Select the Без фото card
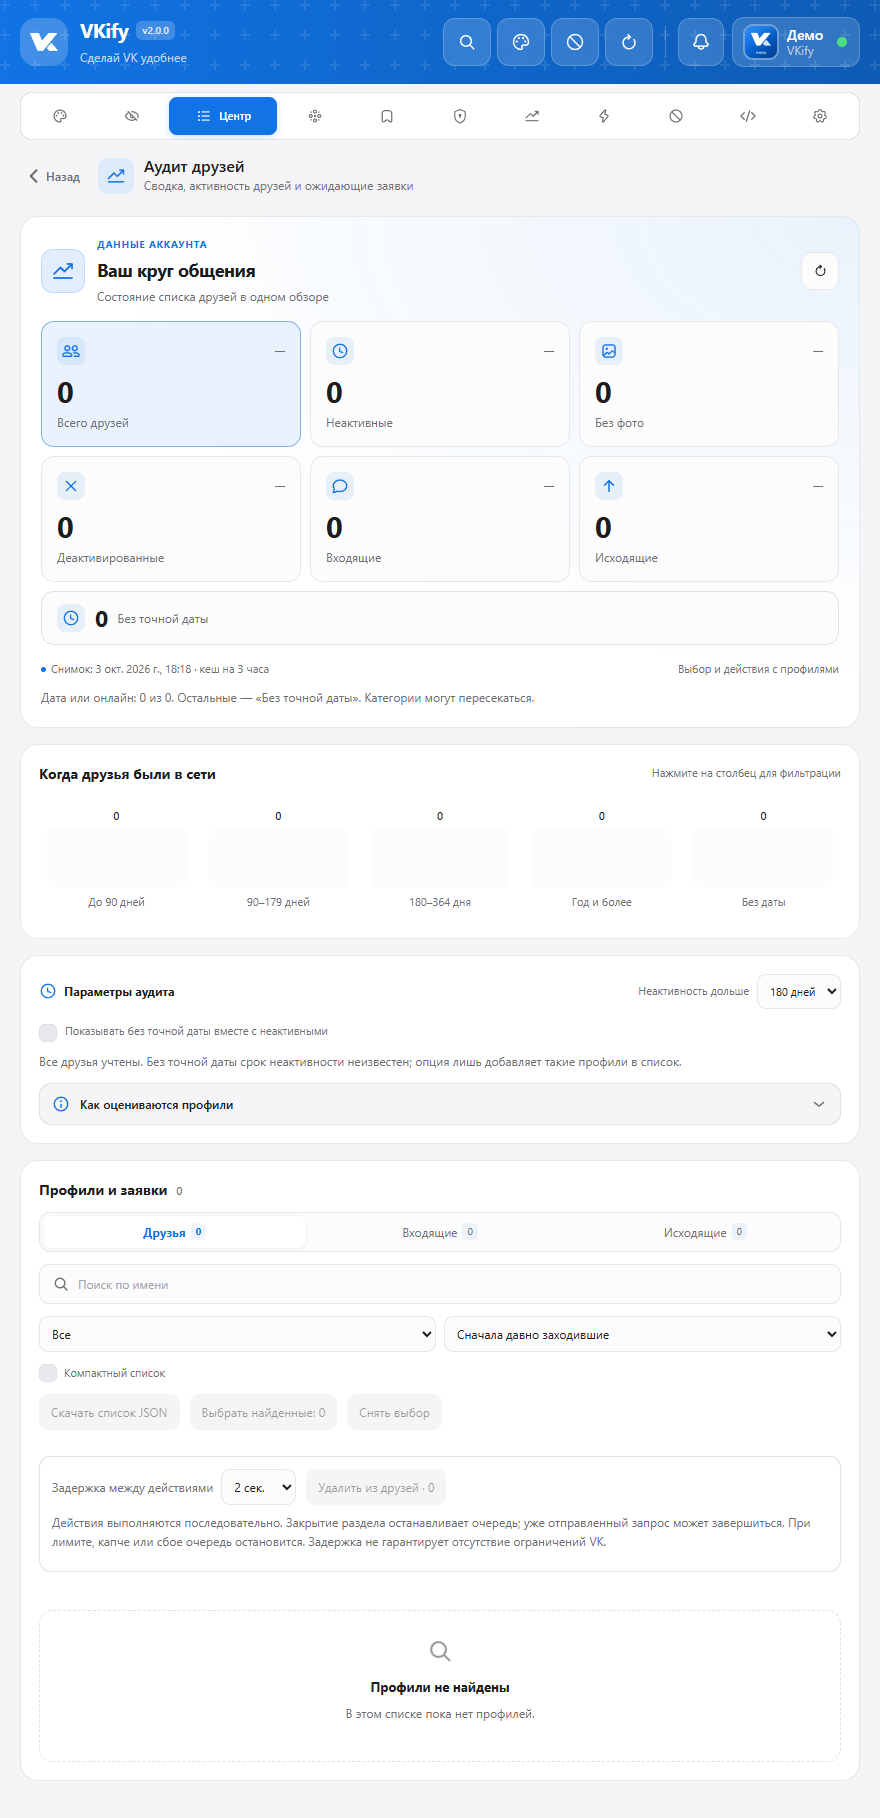This screenshot has width=880, height=1818. click(x=709, y=384)
